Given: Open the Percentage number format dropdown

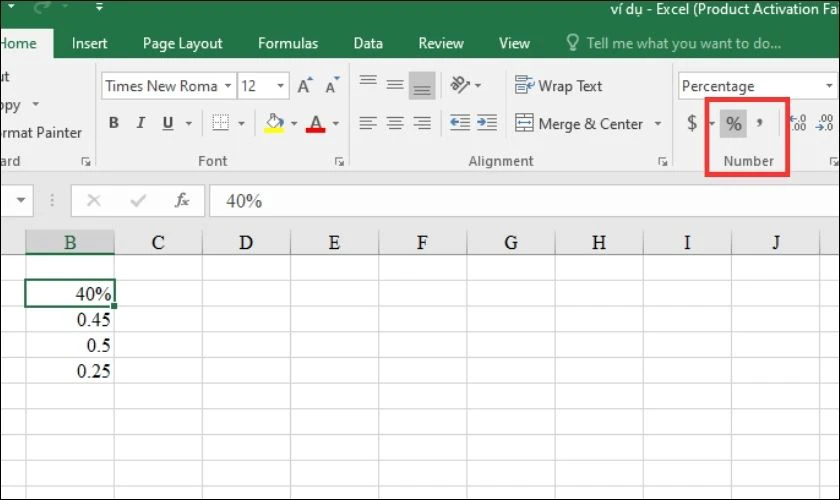Looking at the screenshot, I should [x=829, y=86].
